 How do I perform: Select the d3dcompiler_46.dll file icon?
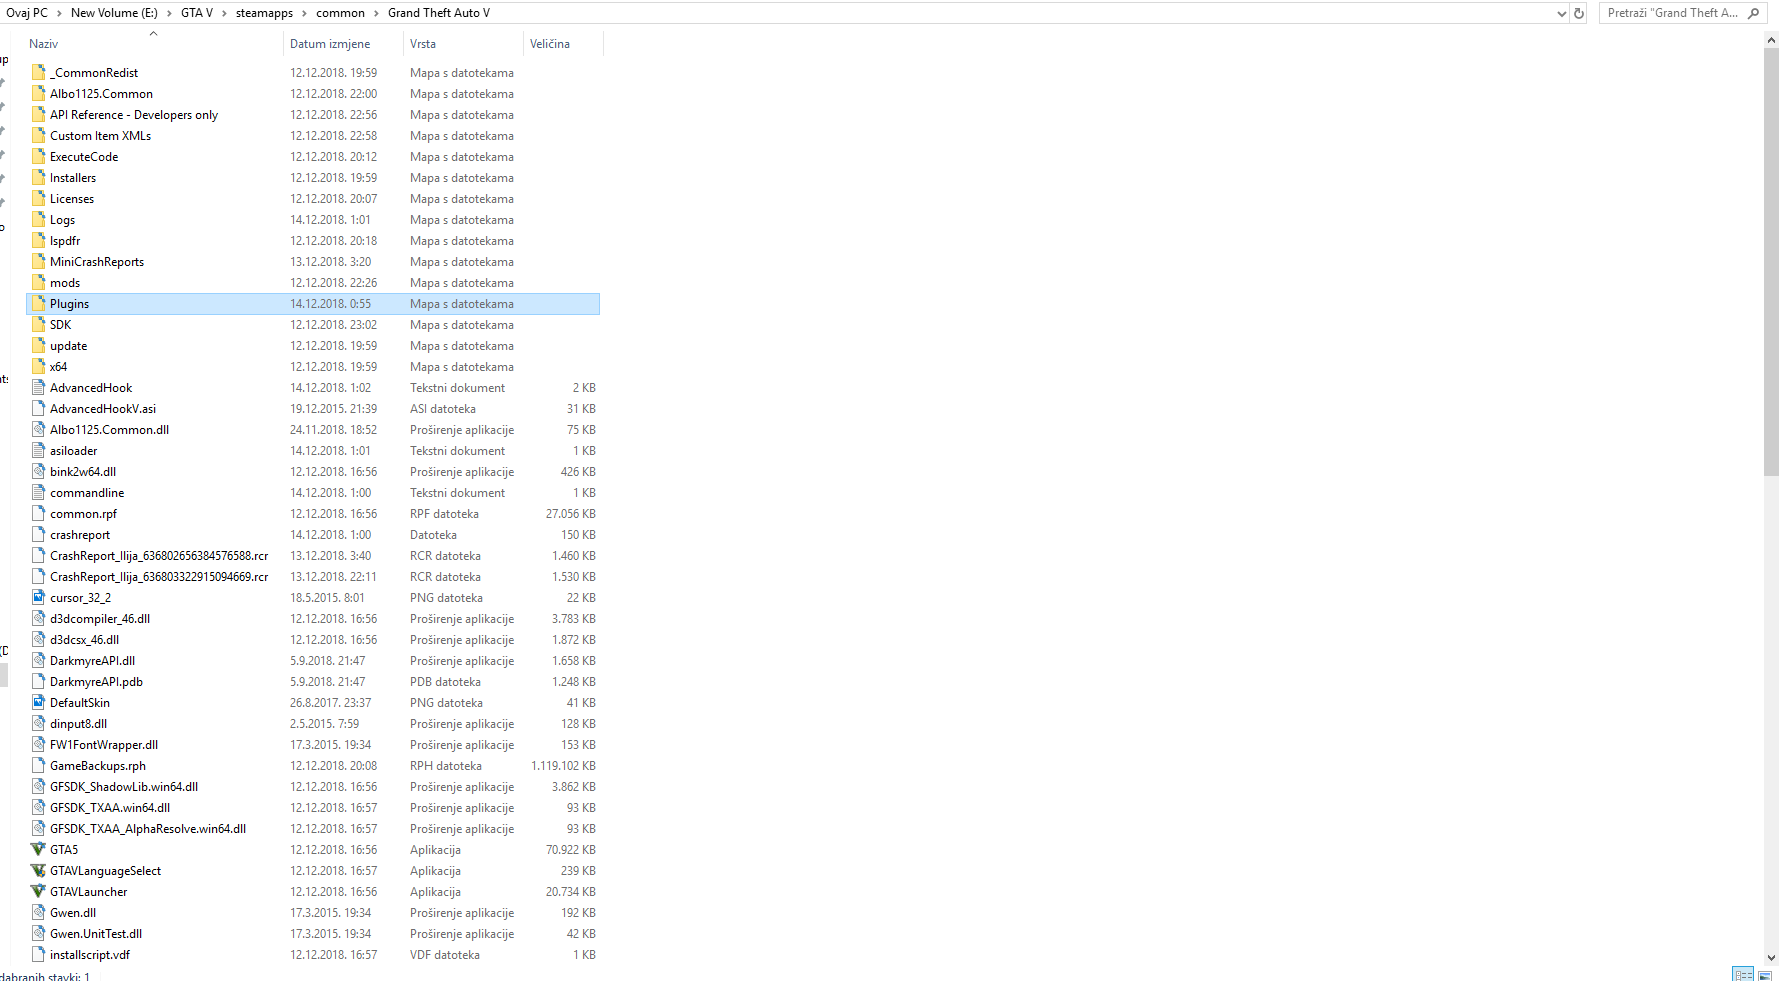(x=39, y=618)
